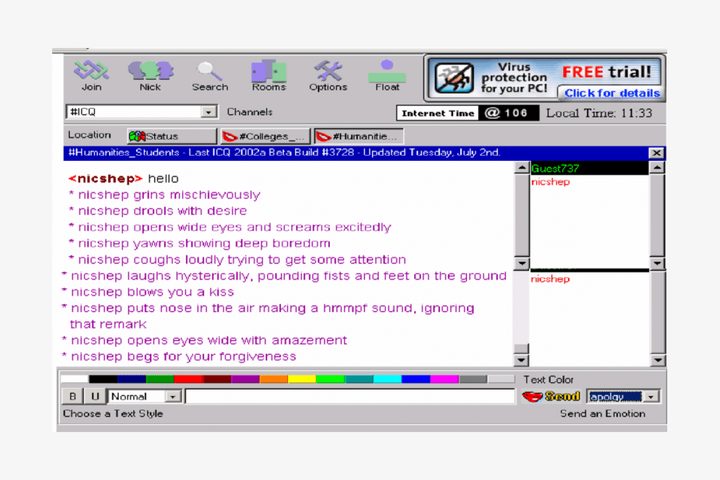Pick the orange text color swatch

274,379
